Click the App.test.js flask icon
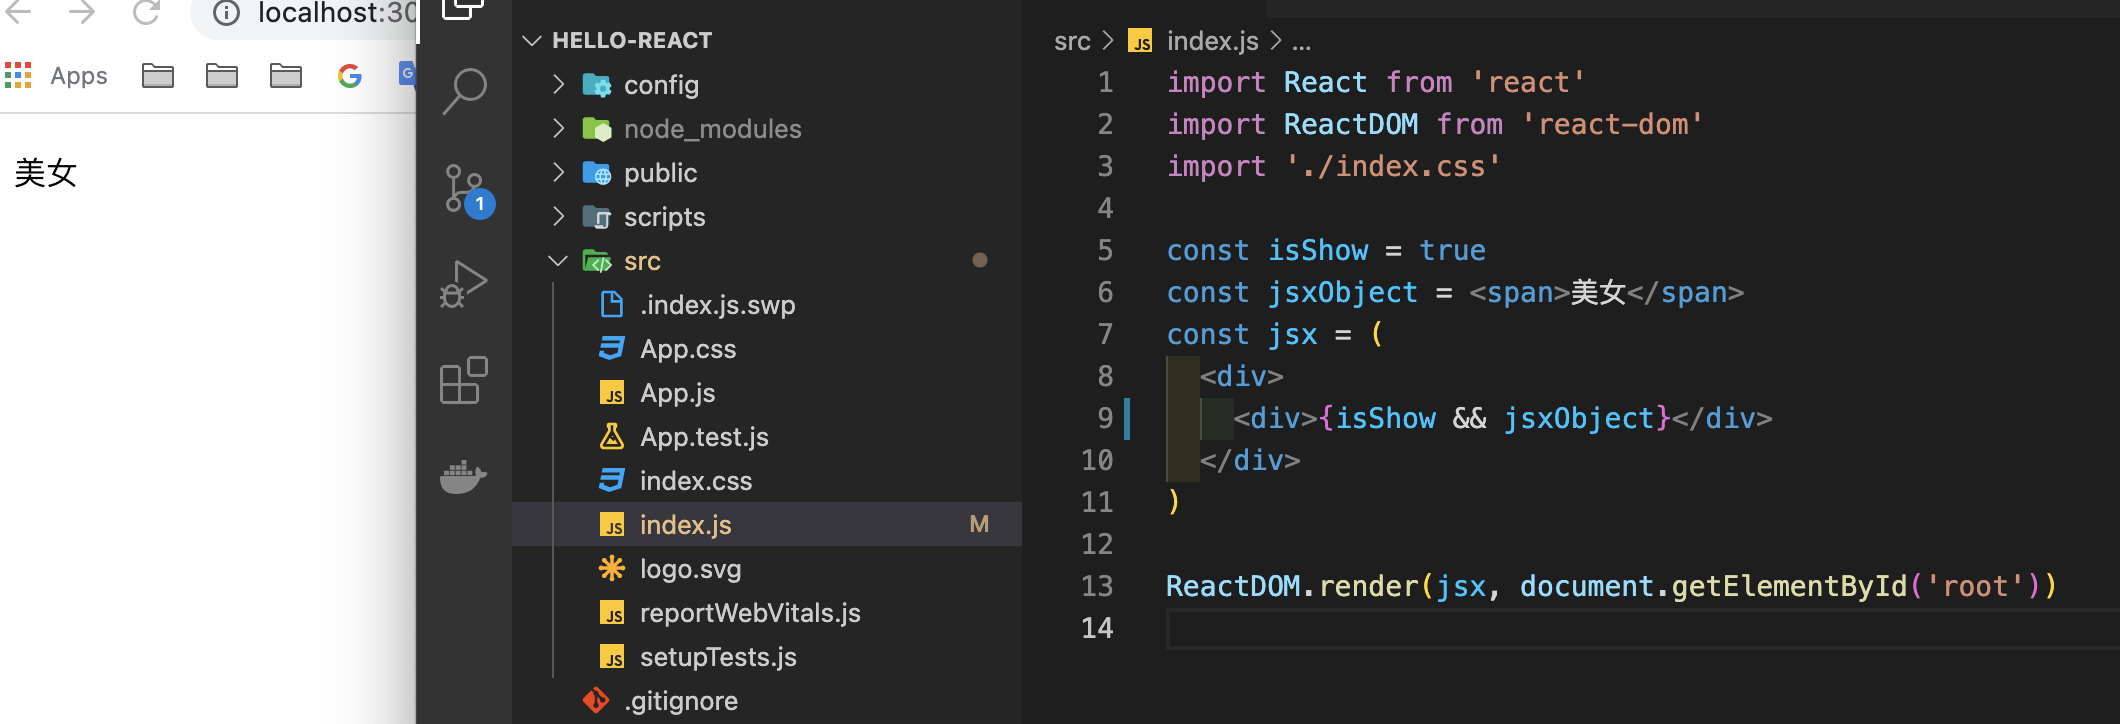Screen dimensions: 2120x724 (611, 437)
